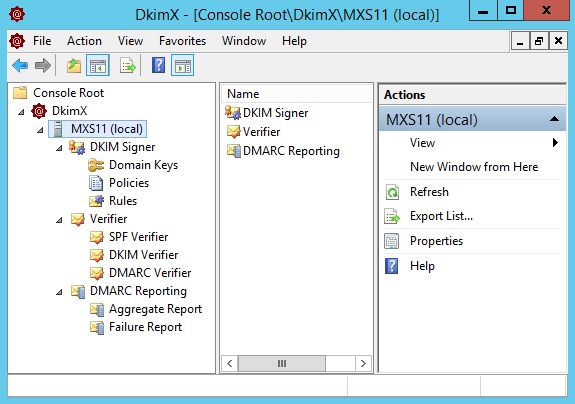The width and height of the screenshot is (575, 404).
Task: Click the Policies document icon
Action: 96,183
